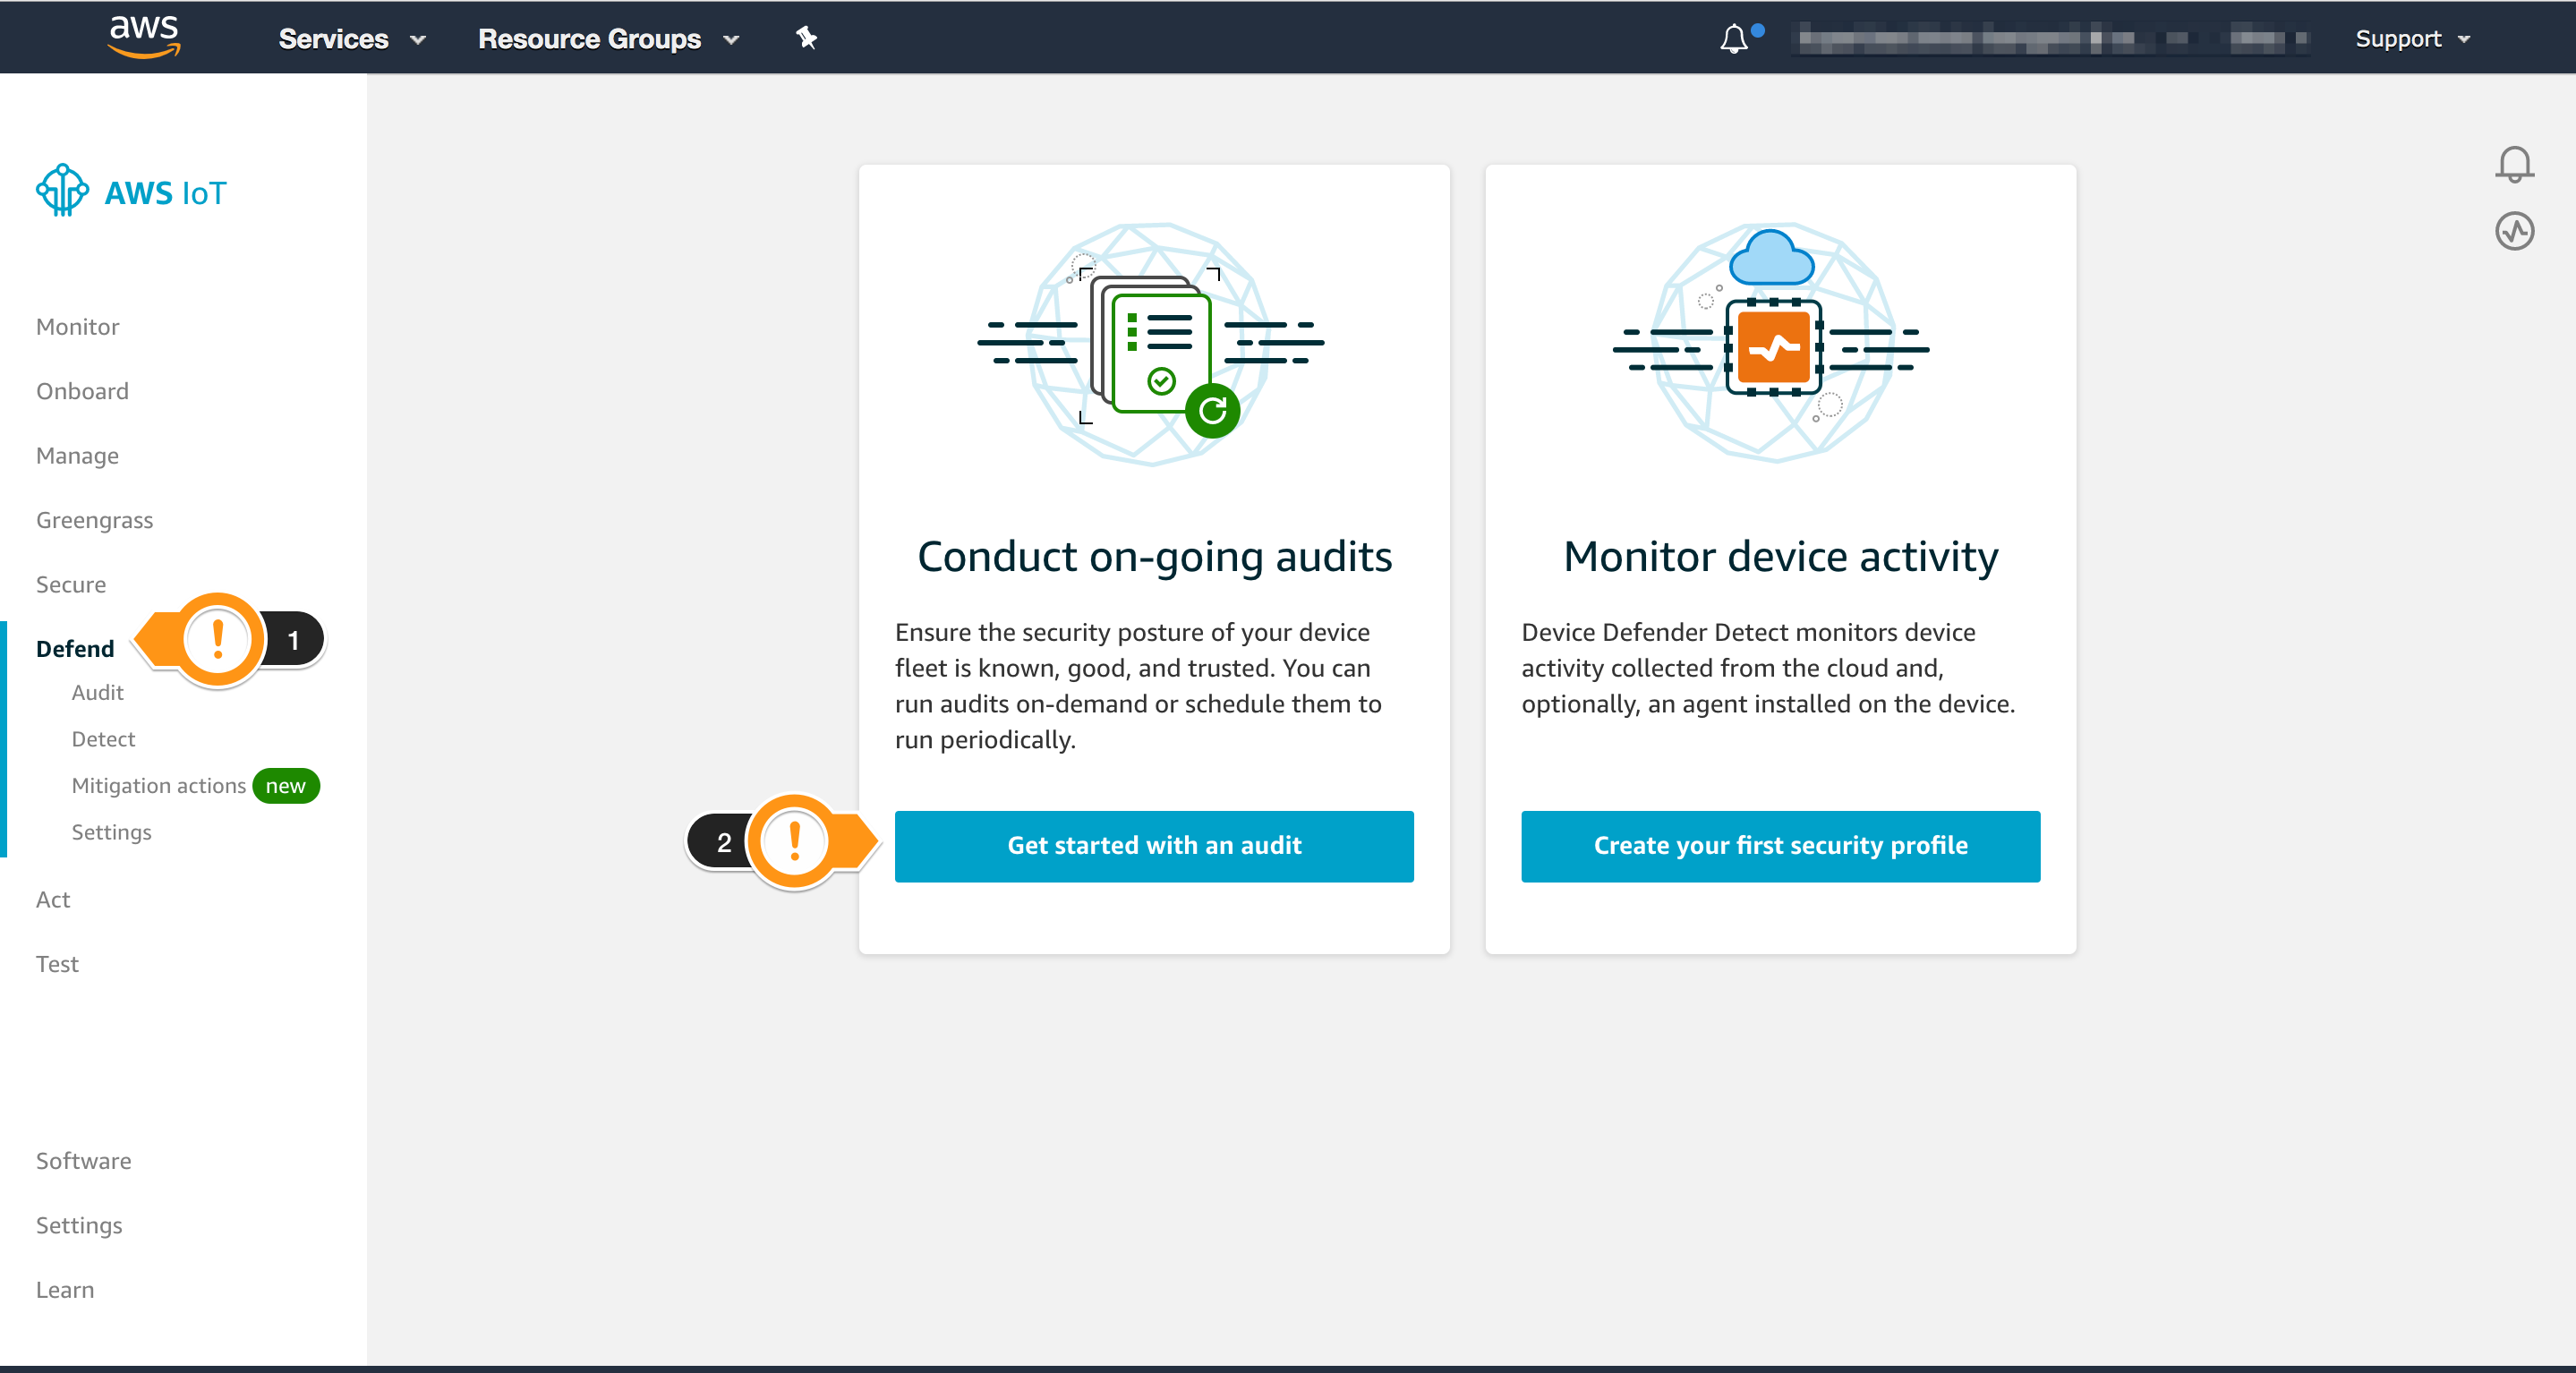Click the audit checklist illustration
The width and height of the screenshot is (2576, 1373).
pos(1152,343)
